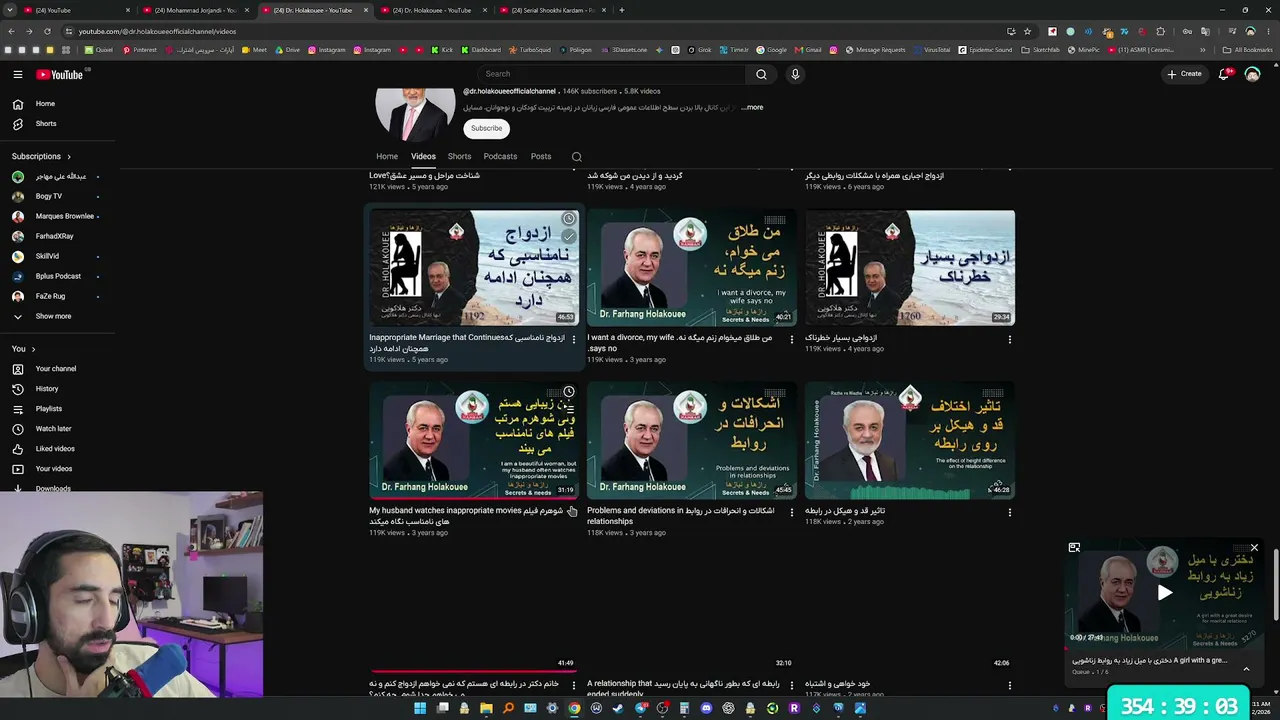Screen dimensions: 1280x720
Task: Expand the Subscriptions section
Action: click(41, 157)
